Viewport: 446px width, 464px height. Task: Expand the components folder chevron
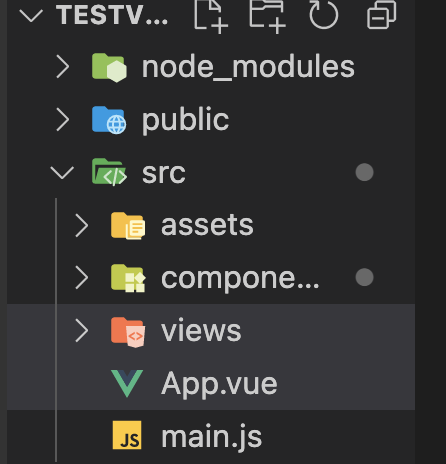click(82, 278)
